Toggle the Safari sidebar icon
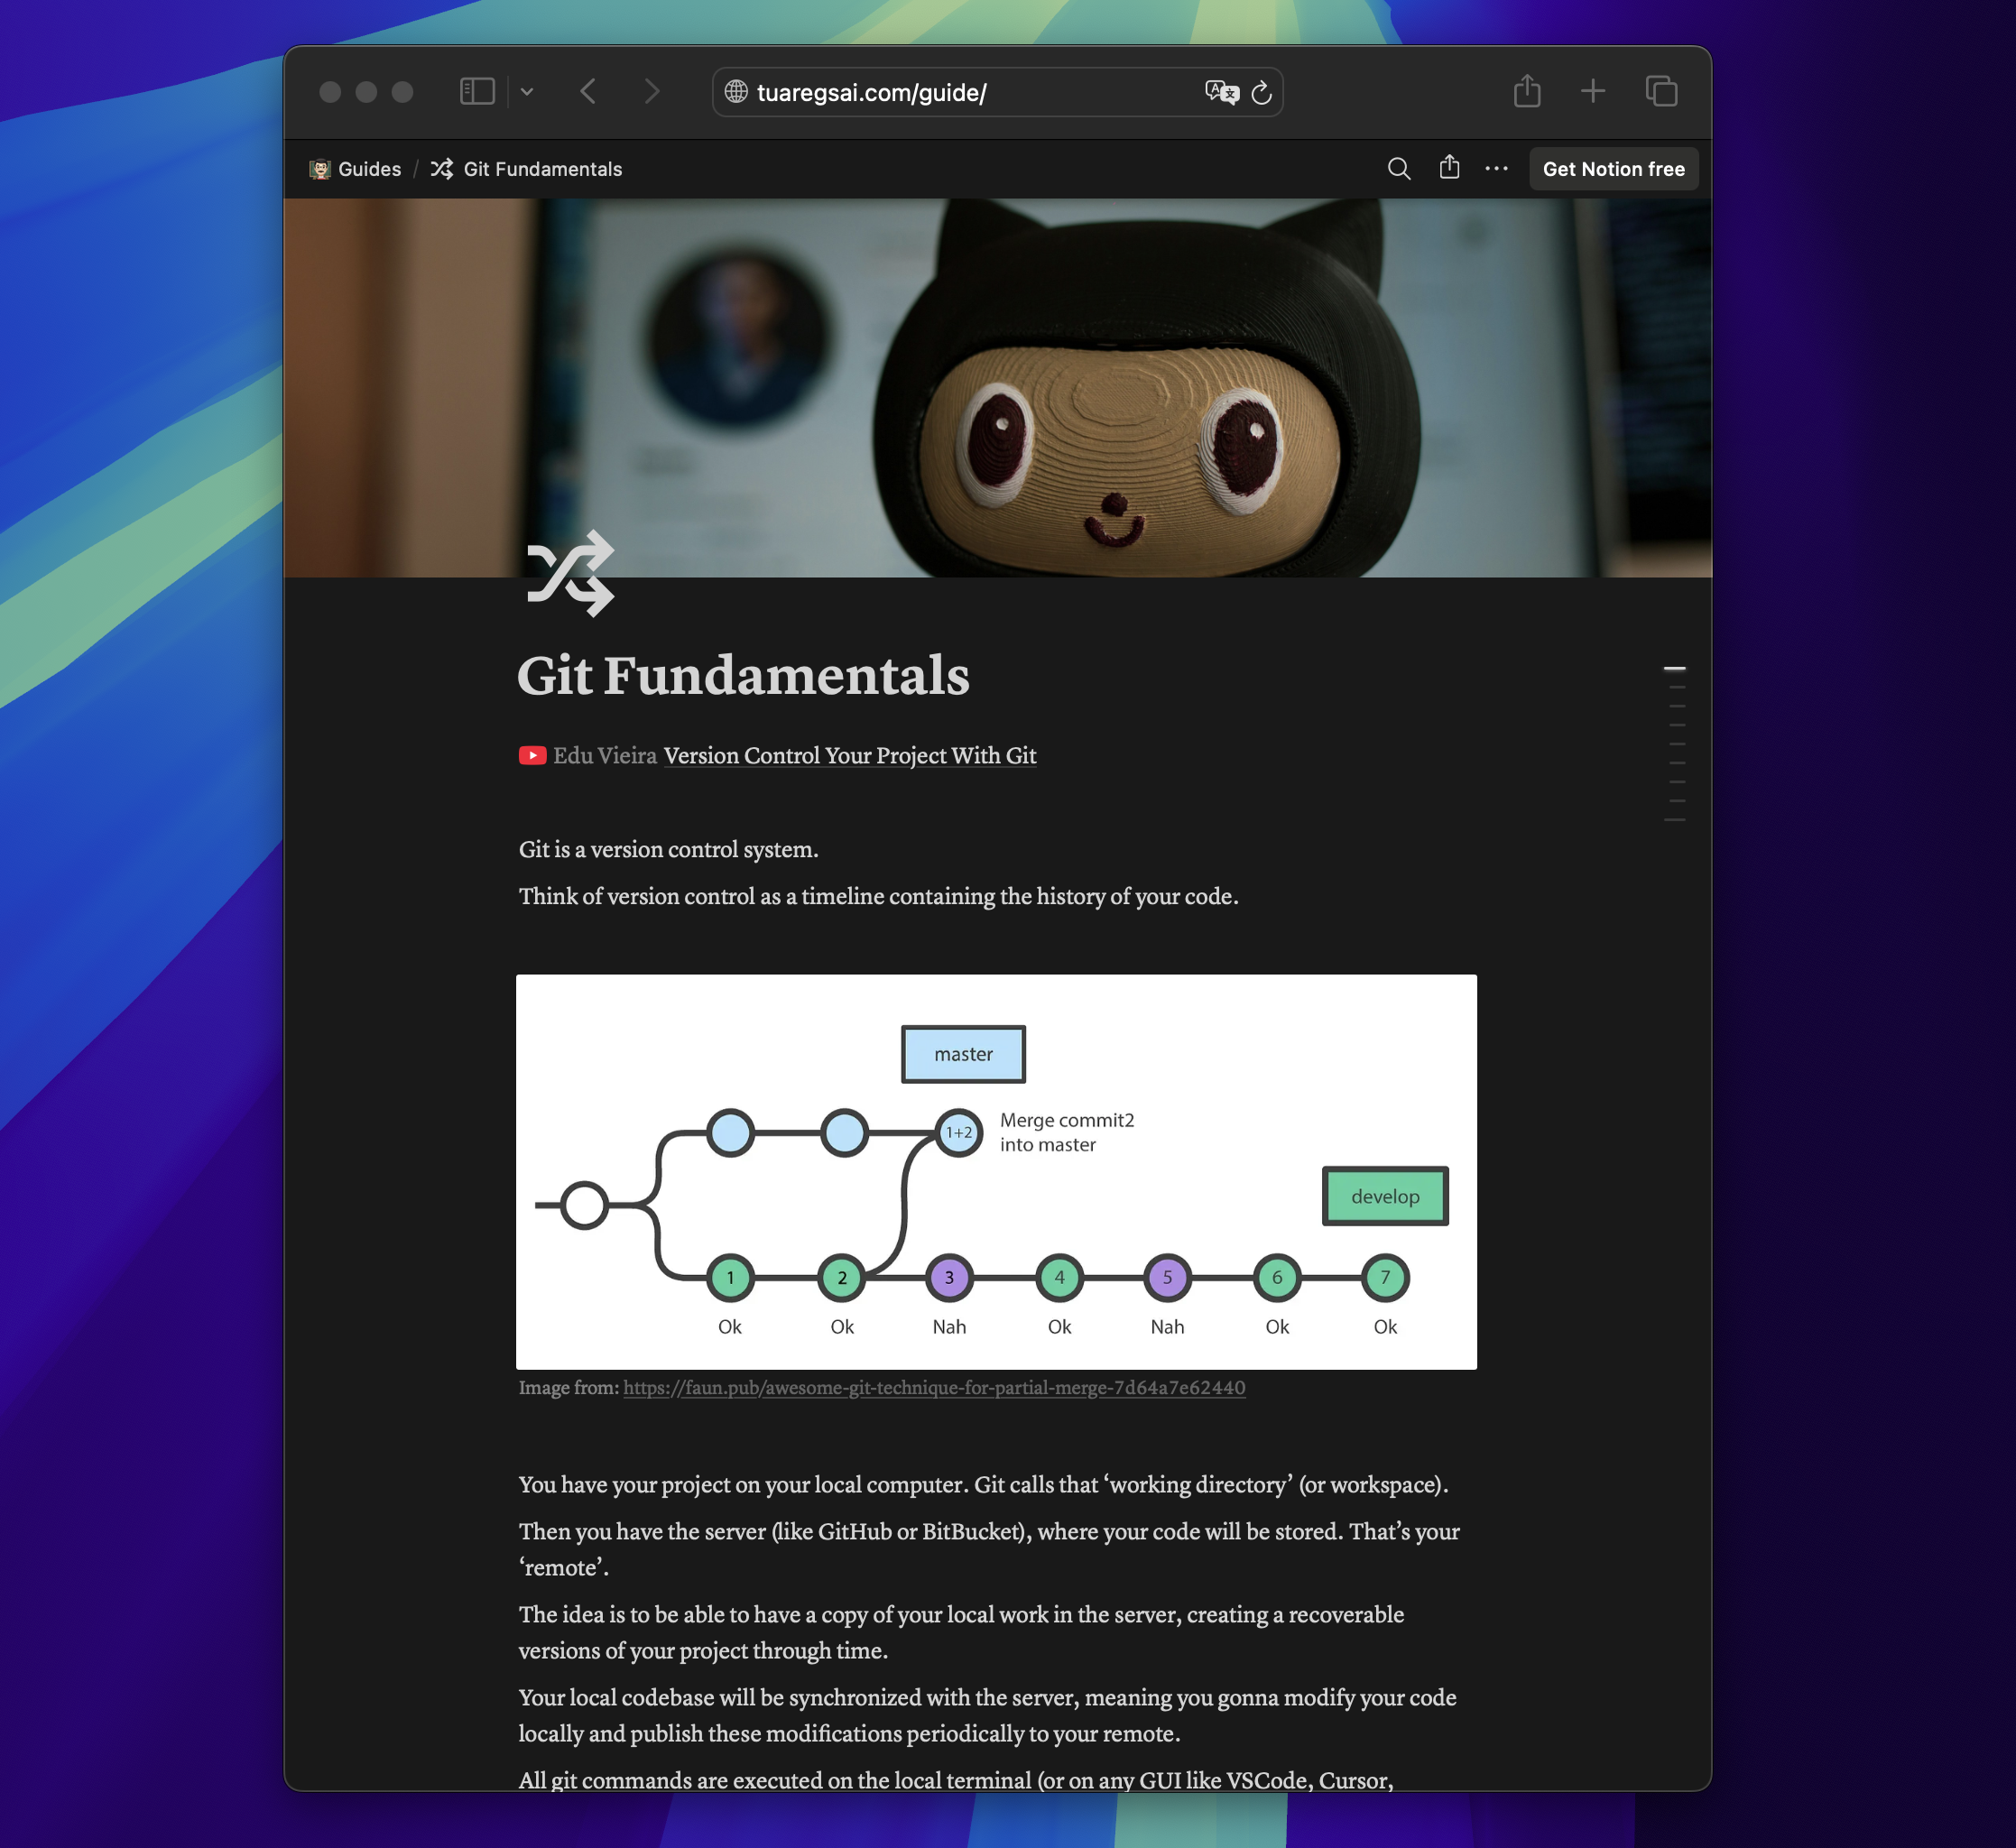Screen dimensions: 2016x1848 coord(477,92)
